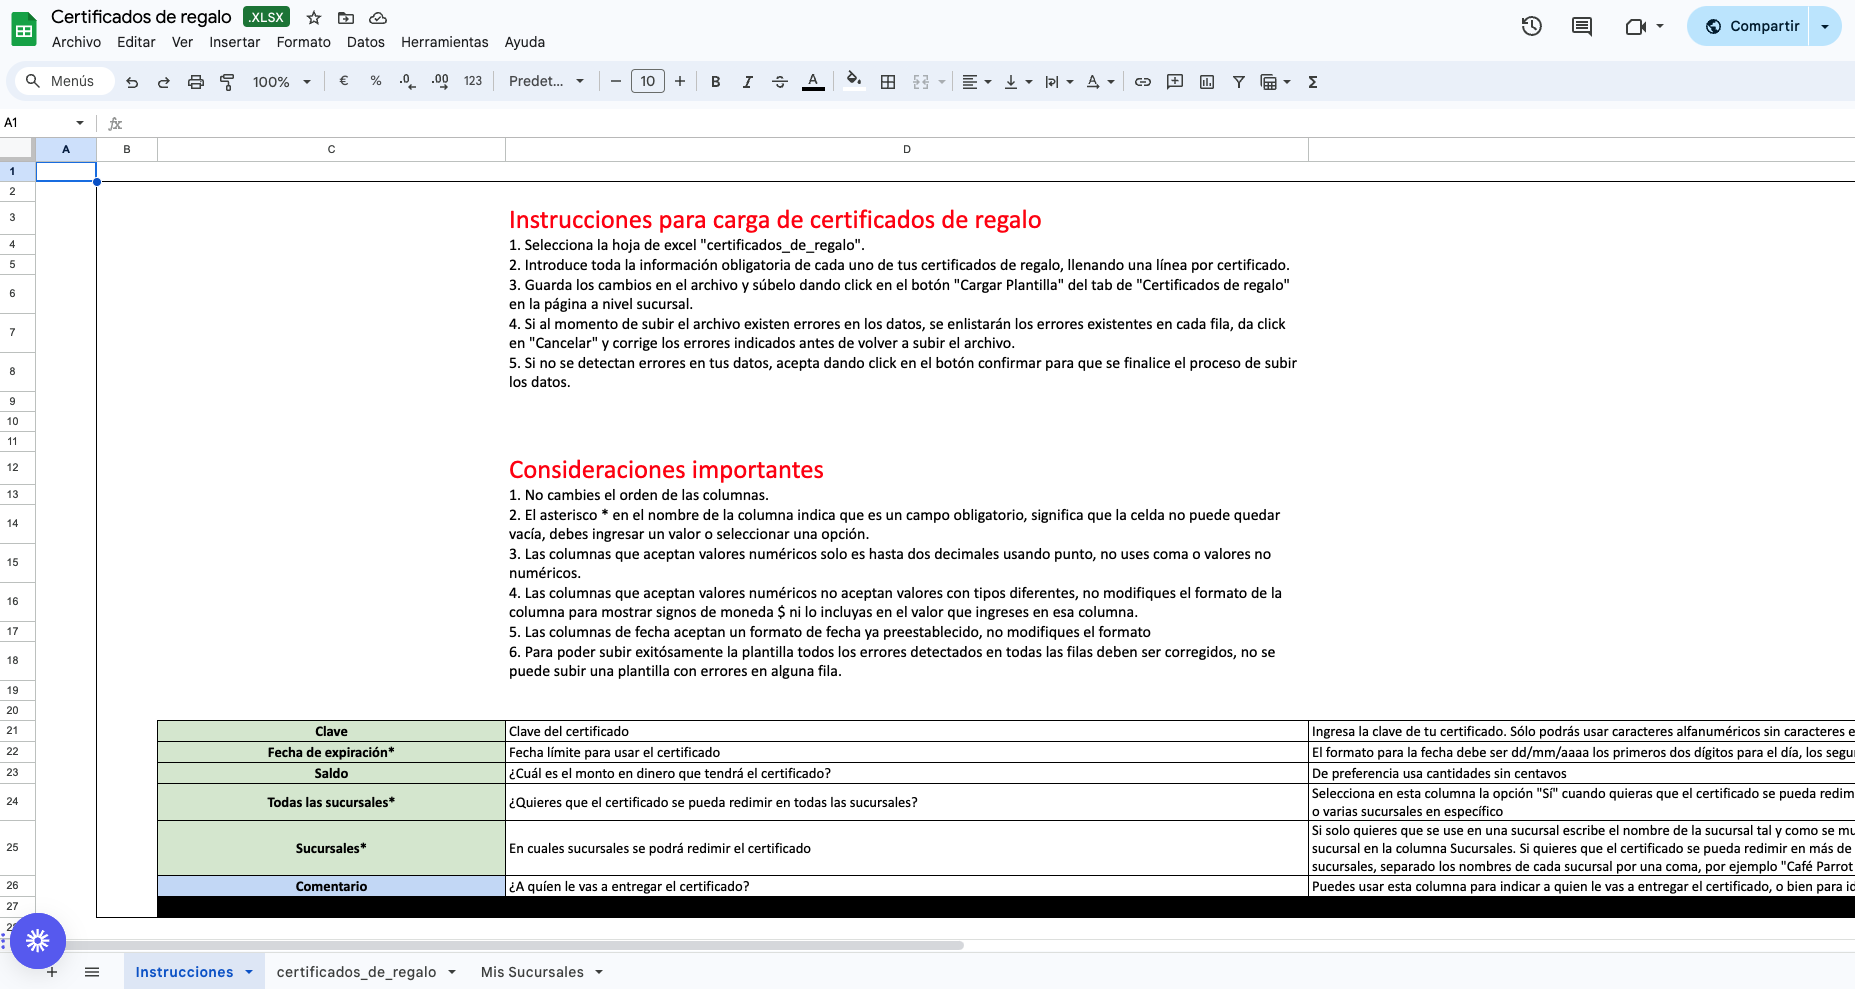Insert a link

pos(1143,82)
